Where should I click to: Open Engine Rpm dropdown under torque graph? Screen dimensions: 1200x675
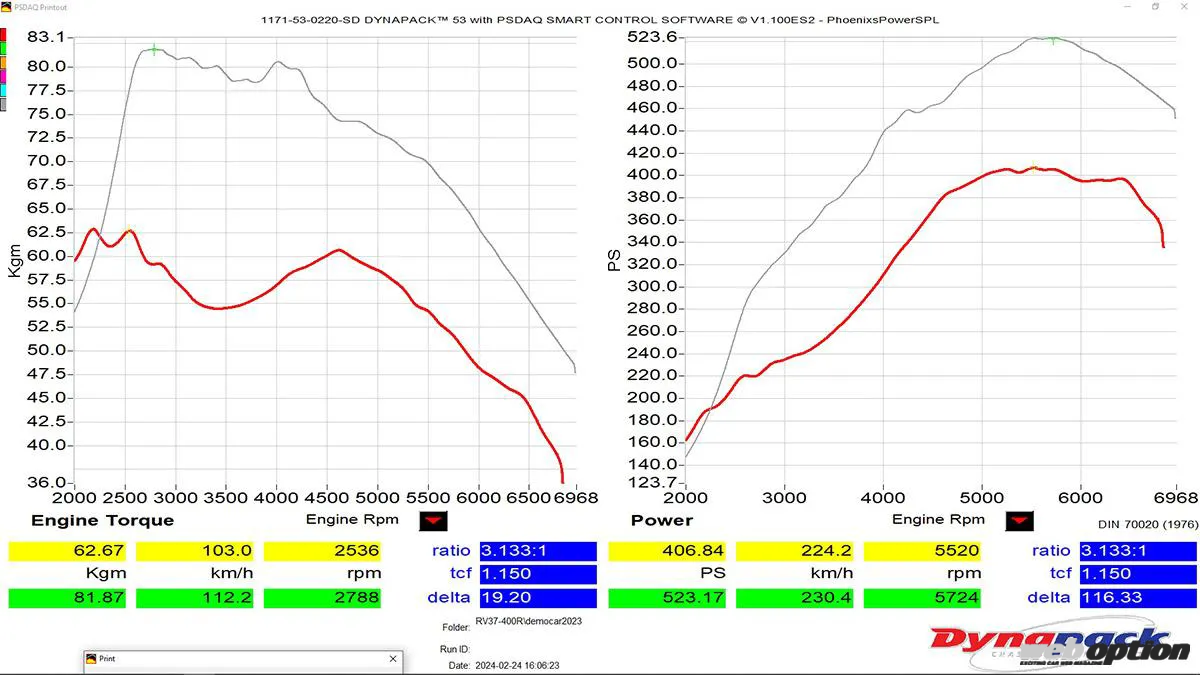[x=433, y=521]
